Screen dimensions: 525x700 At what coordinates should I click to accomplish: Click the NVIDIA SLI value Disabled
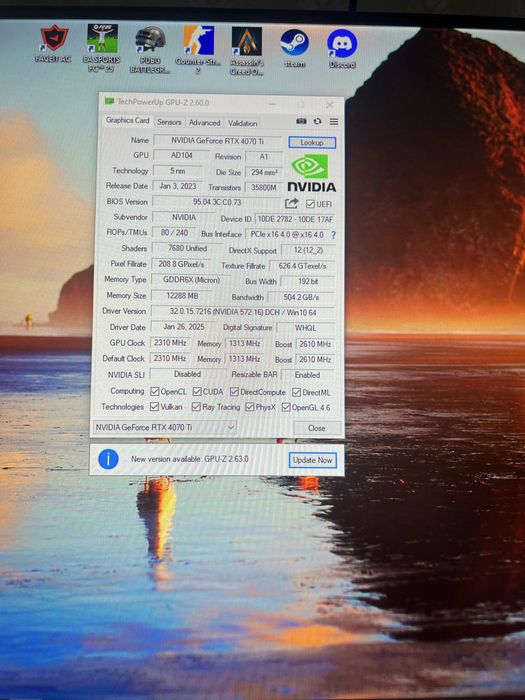[187, 374]
